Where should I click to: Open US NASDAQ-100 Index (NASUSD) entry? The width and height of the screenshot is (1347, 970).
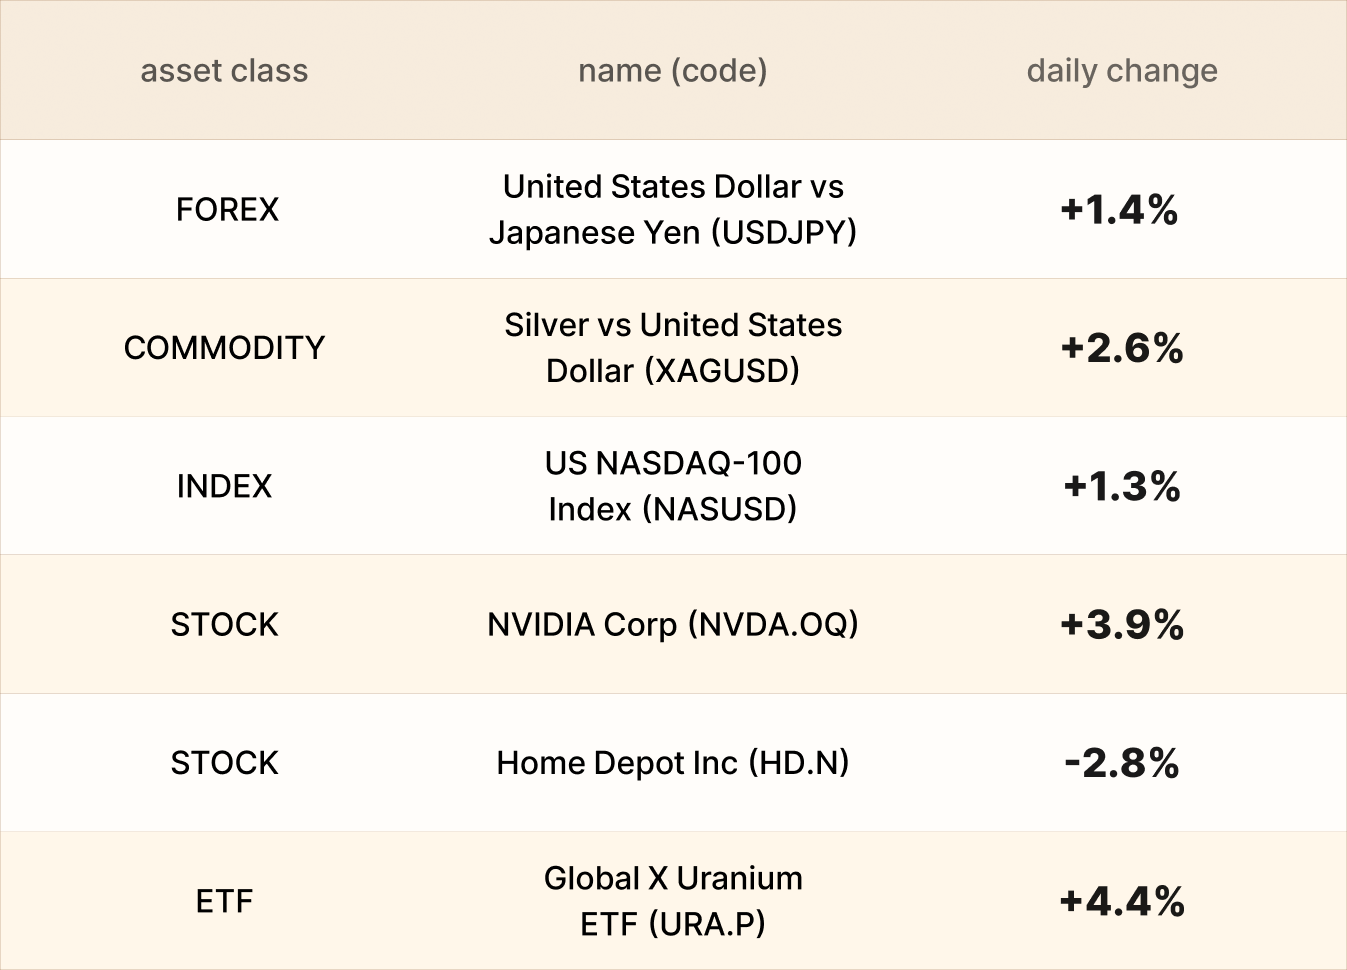point(672,486)
